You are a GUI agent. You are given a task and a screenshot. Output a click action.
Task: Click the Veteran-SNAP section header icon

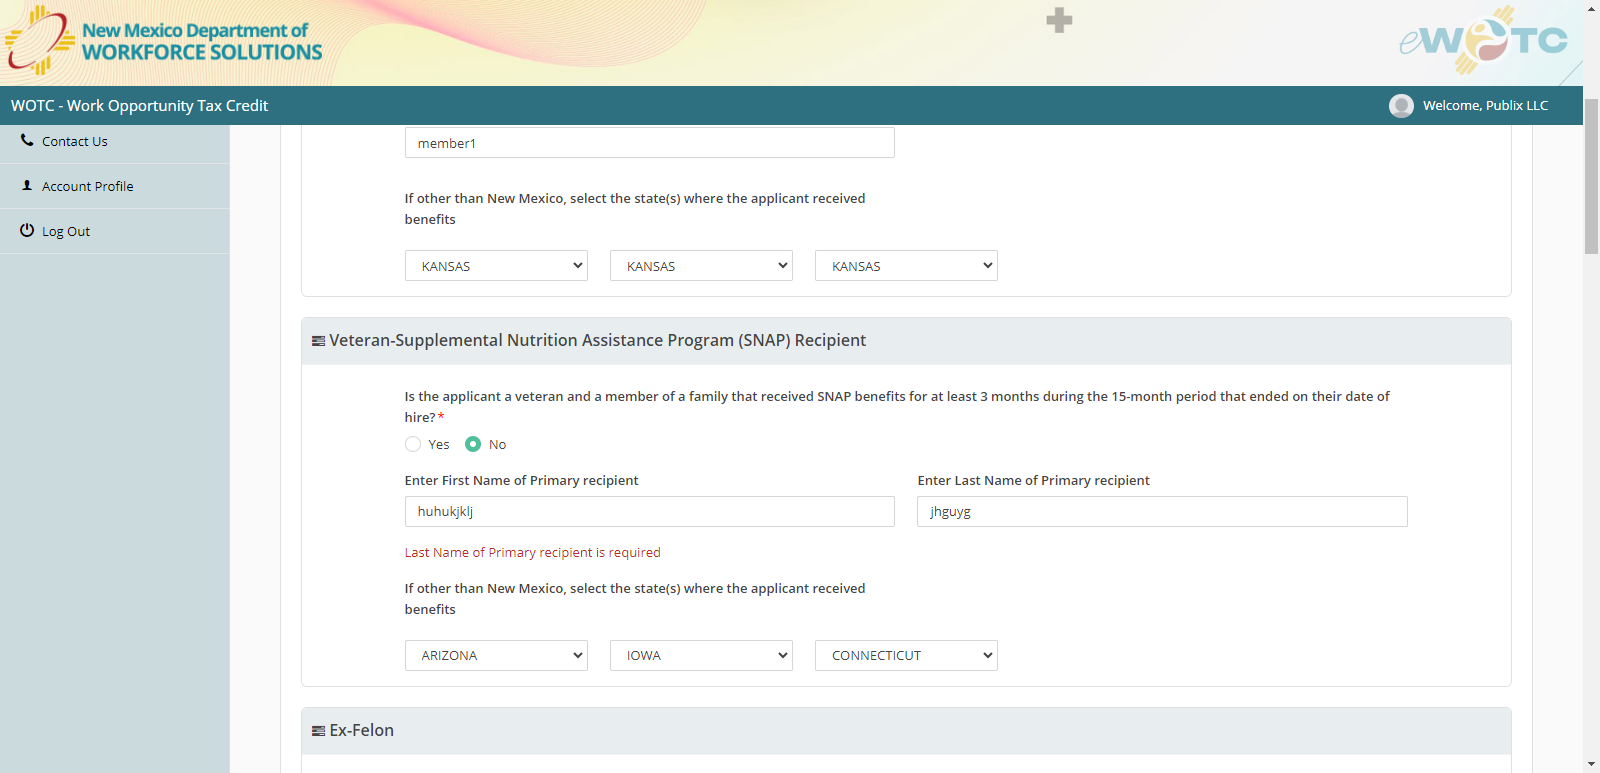point(318,341)
